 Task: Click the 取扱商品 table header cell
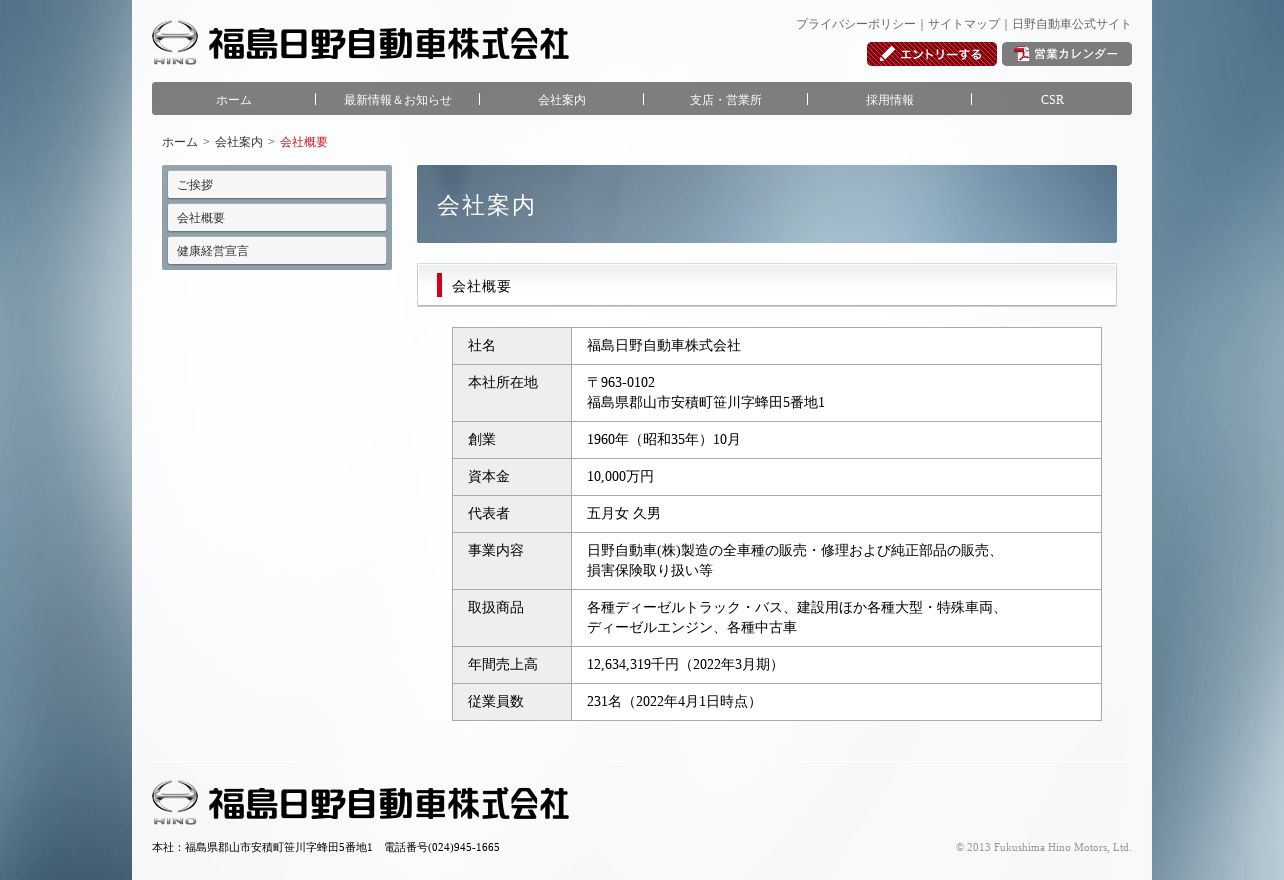pos(512,618)
